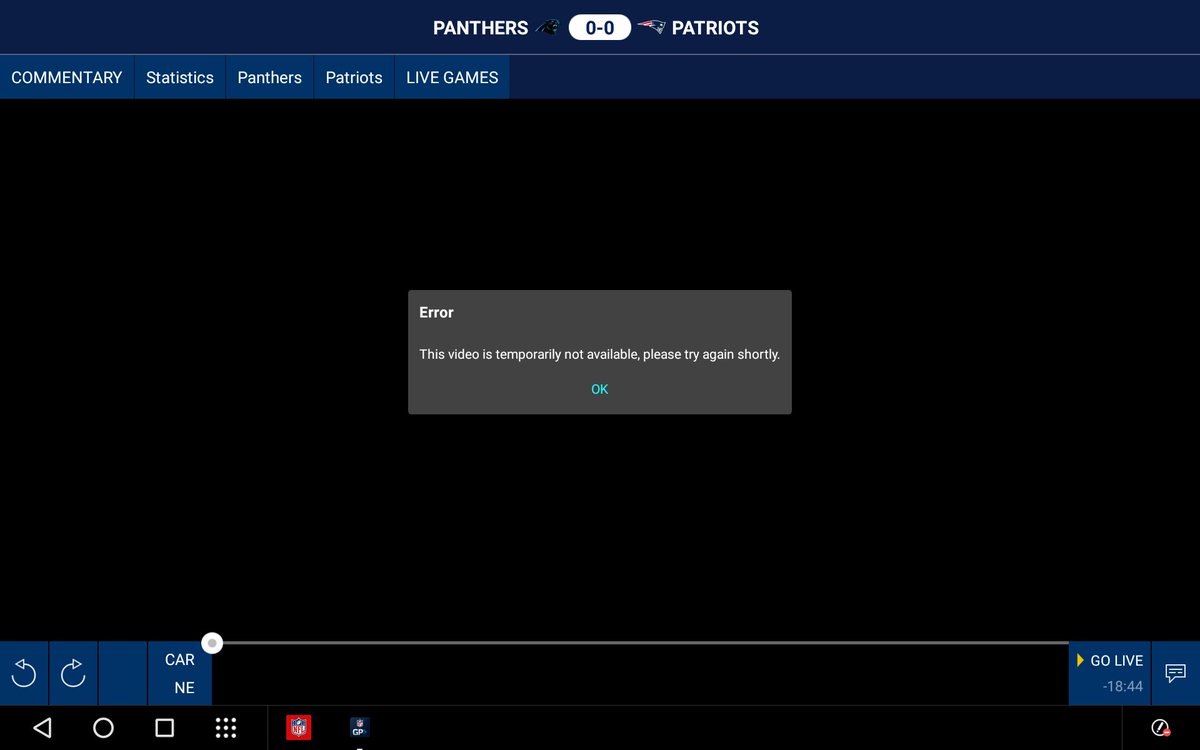Click the PATRIOTS team name in header
The height and width of the screenshot is (750, 1200).
715,28
